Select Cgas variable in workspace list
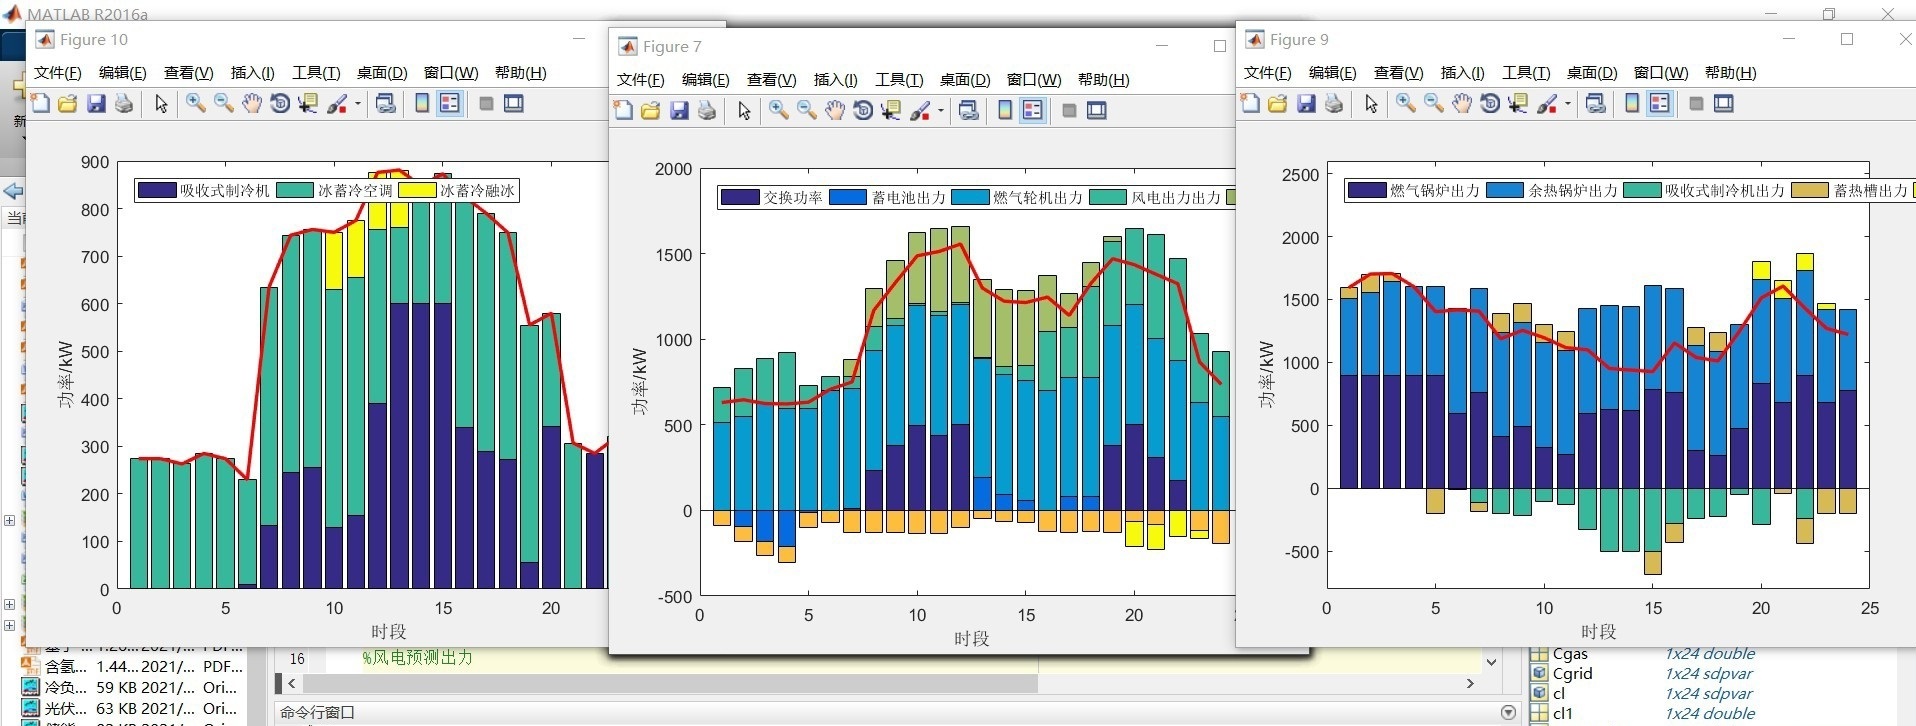Viewport: 1916px width, 726px height. click(1570, 654)
